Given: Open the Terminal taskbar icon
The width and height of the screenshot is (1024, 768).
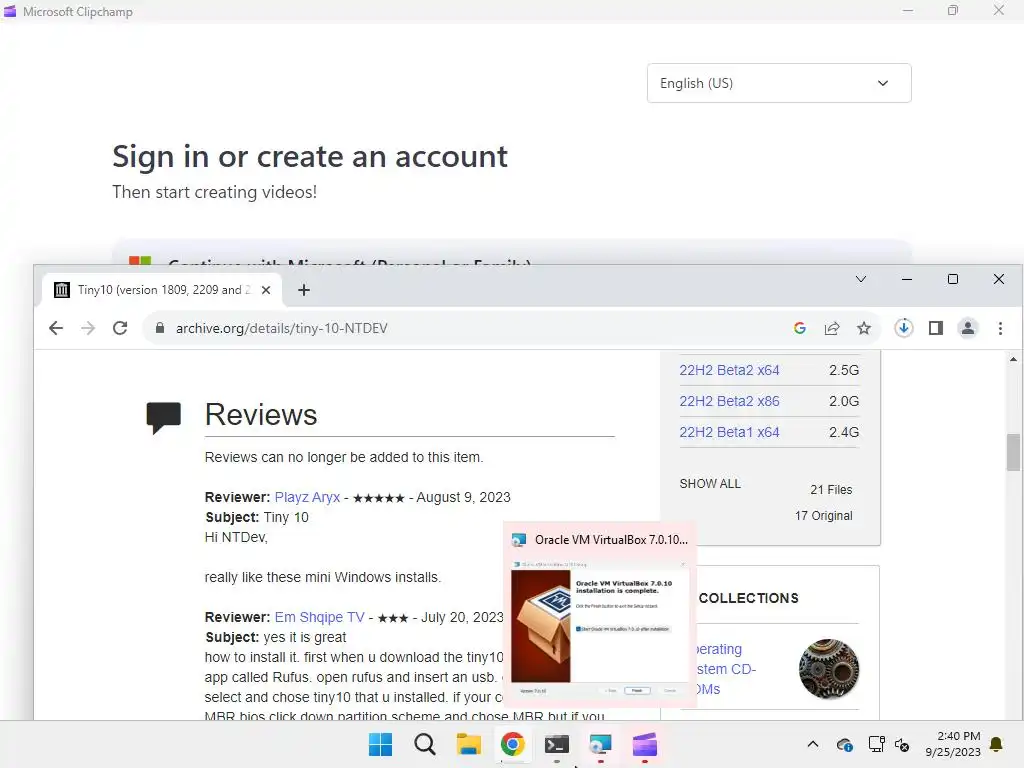Looking at the screenshot, I should tap(556, 744).
